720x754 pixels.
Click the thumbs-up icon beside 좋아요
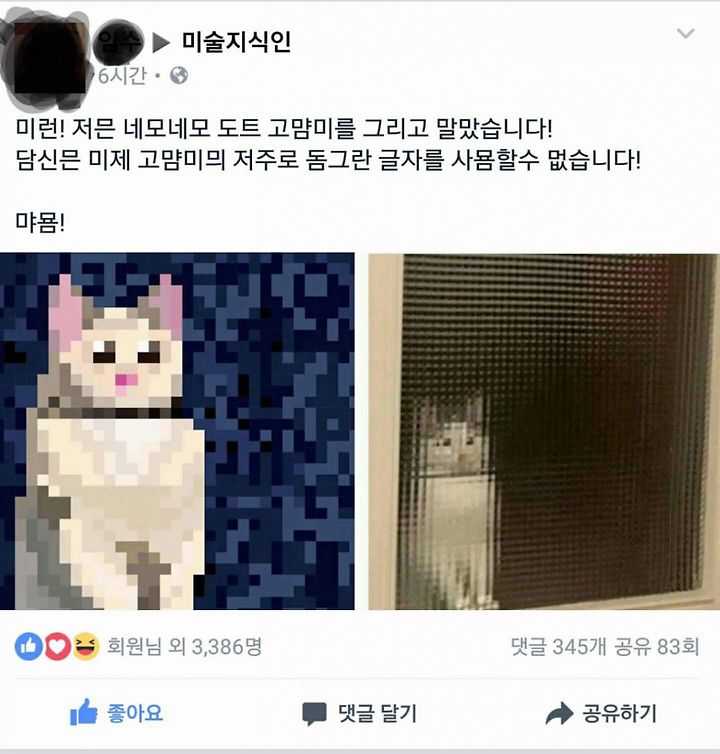(x=84, y=712)
